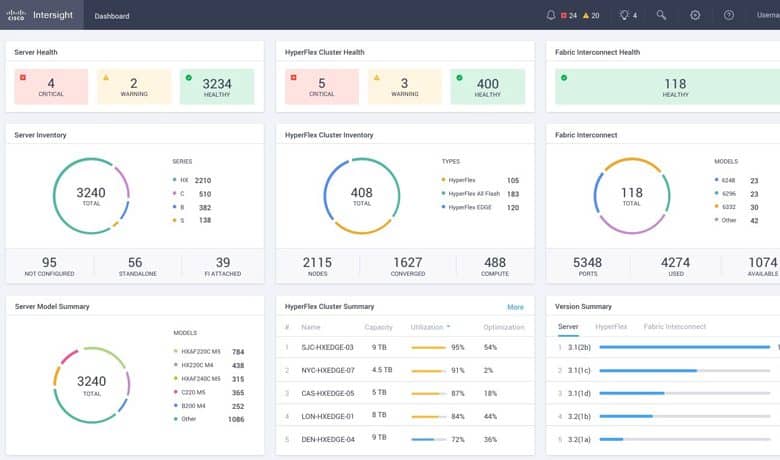Screen dimensions: 780x460
Task: Open the Username account menu
Action: coord(768,15)
